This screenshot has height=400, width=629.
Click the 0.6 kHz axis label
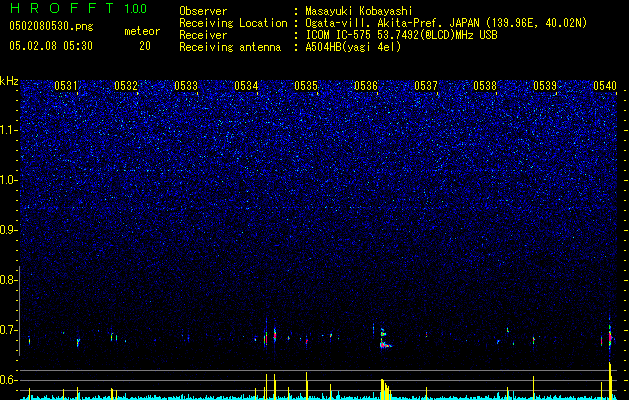(x=8, y=380)
